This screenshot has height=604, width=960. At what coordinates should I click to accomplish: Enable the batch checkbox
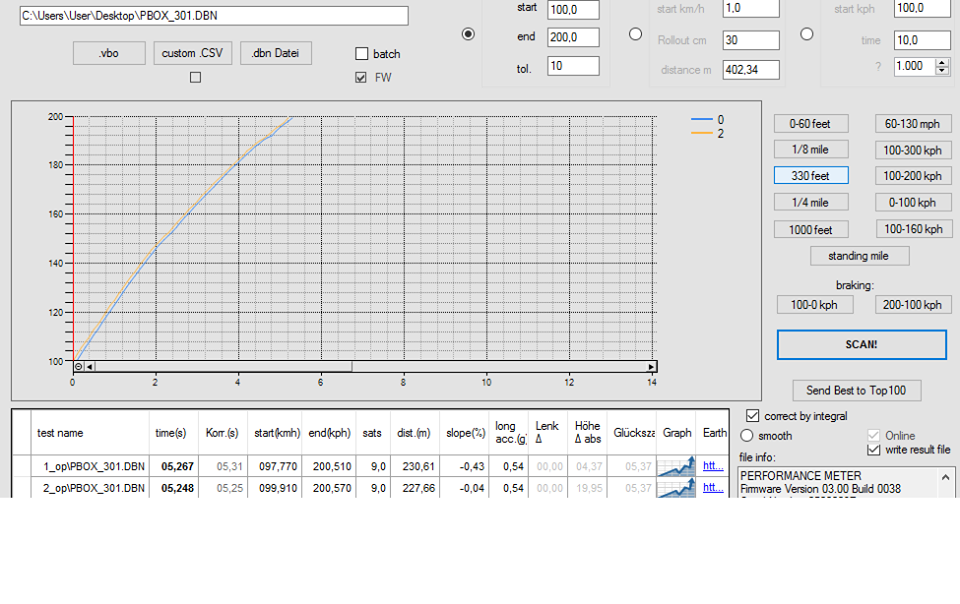(362, 54)
